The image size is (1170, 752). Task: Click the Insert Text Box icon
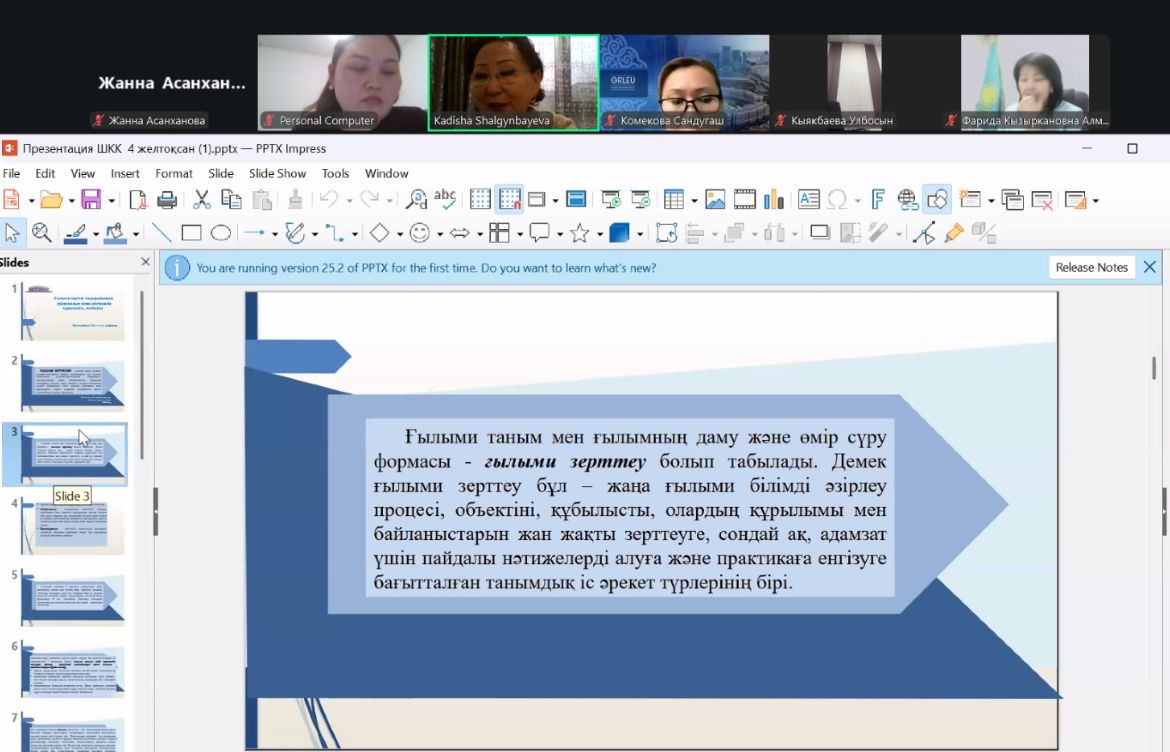(x=808, y=199)
